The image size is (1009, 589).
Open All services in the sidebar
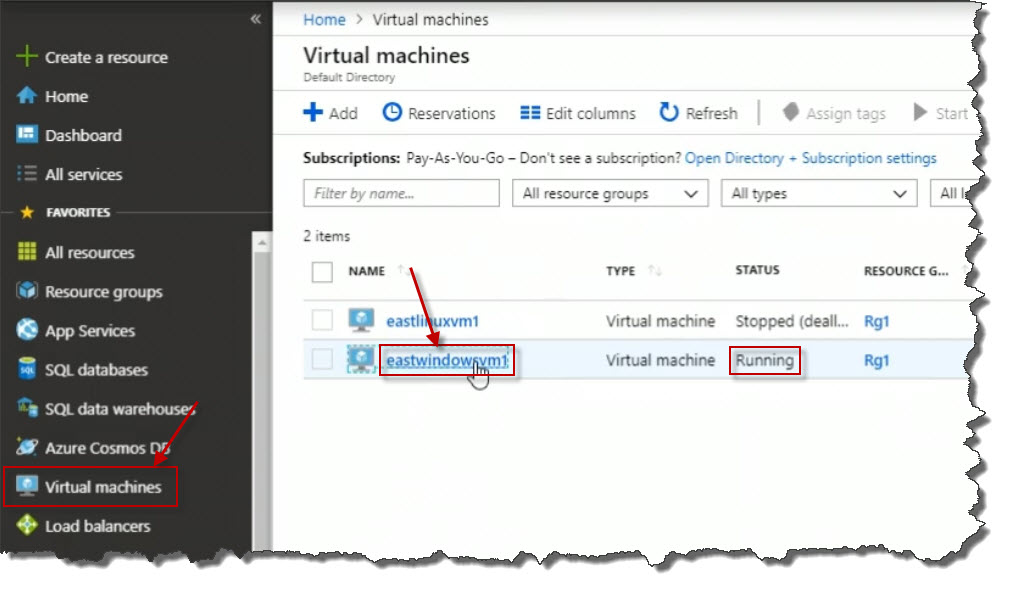click(x=83, y=174)
